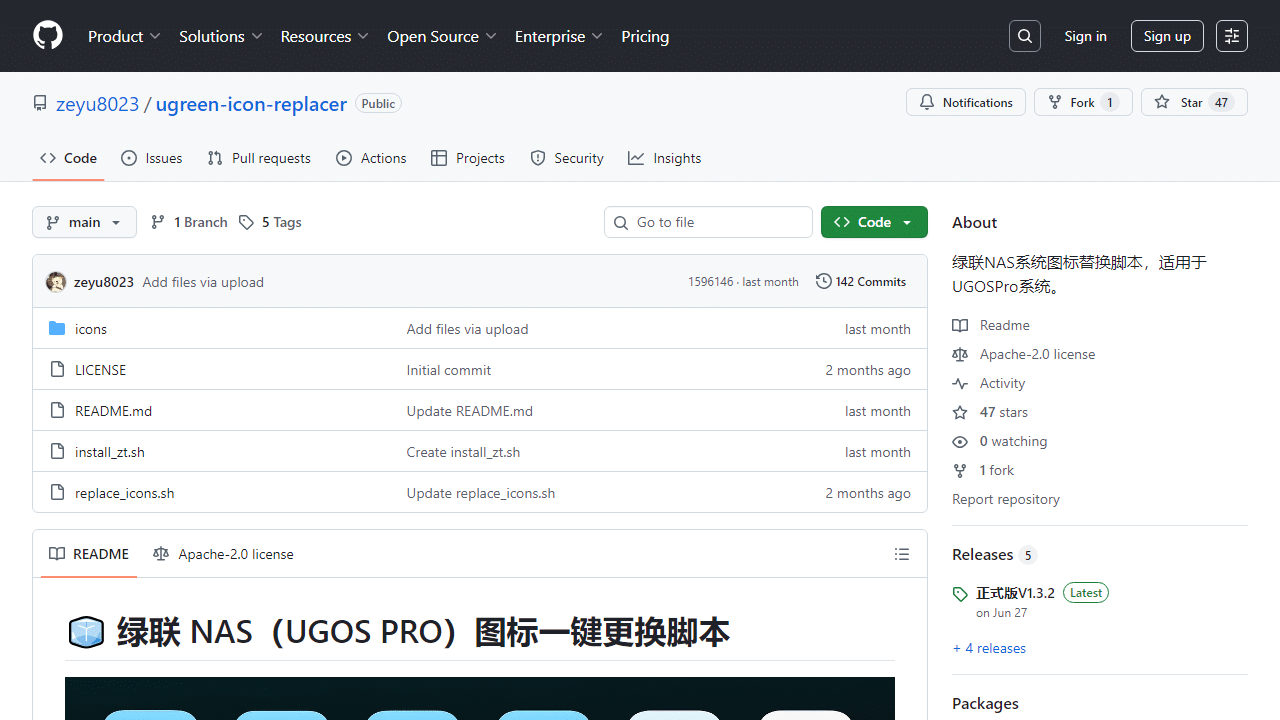Open commit message Initial commit
This screenshot has width=1280, height=720.
(449, 370)
